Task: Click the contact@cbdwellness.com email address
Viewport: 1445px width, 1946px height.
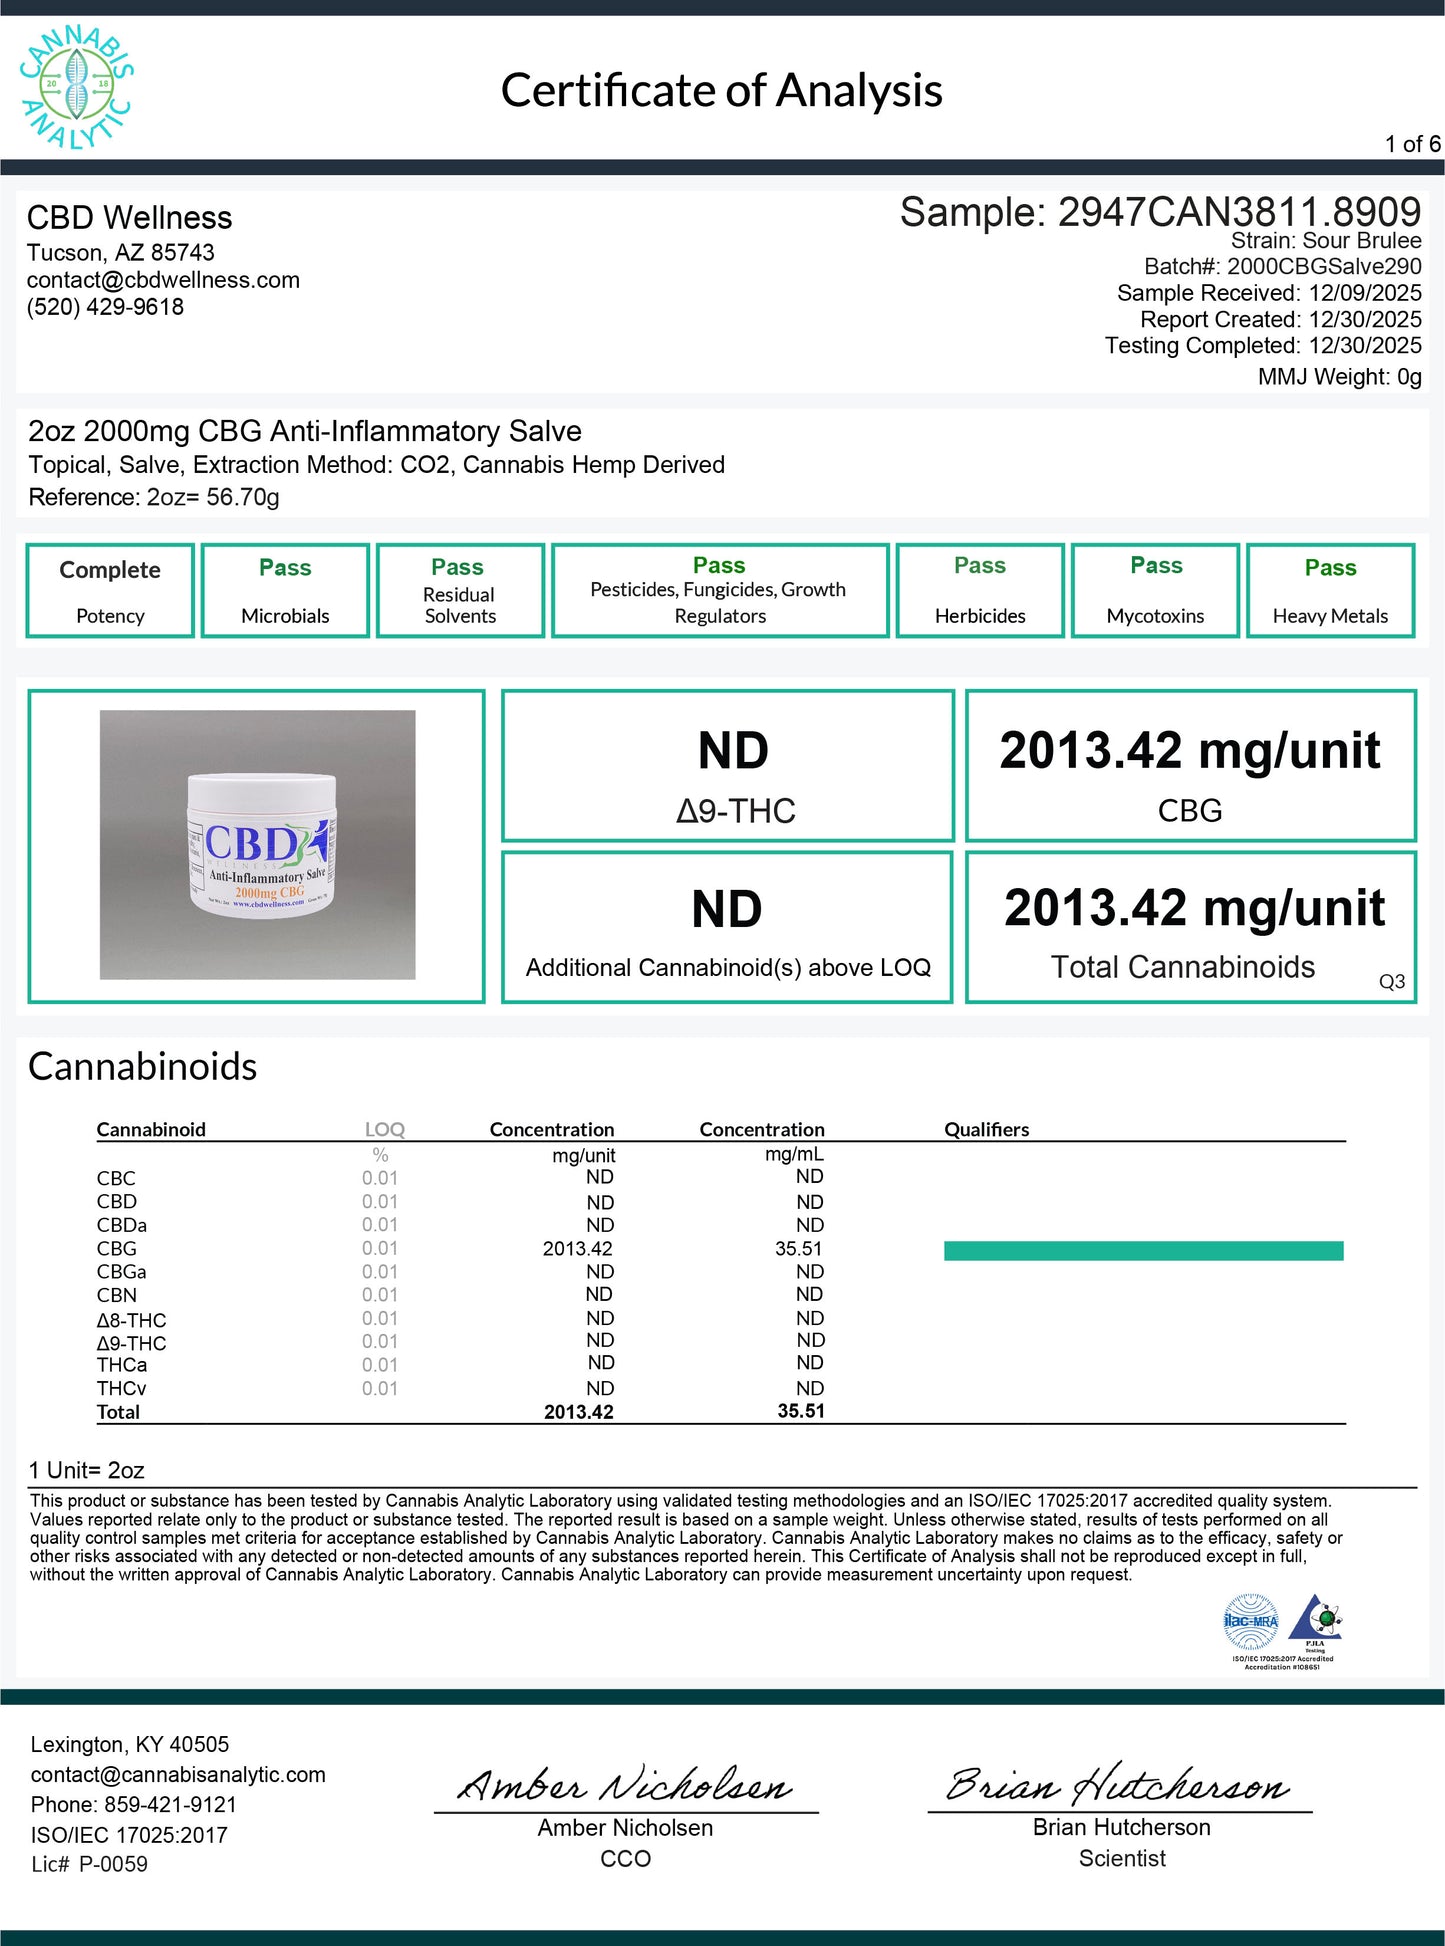Action: point(163,280)
